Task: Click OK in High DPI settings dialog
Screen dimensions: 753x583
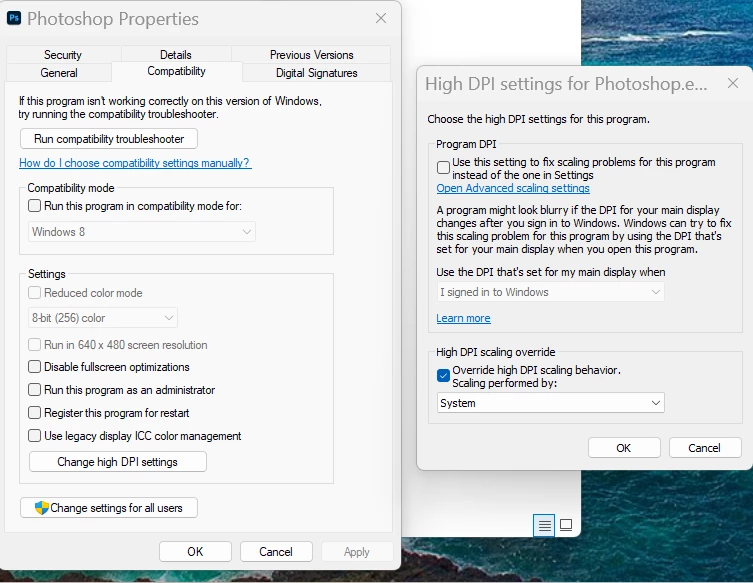Action: (x=624, y=448)
